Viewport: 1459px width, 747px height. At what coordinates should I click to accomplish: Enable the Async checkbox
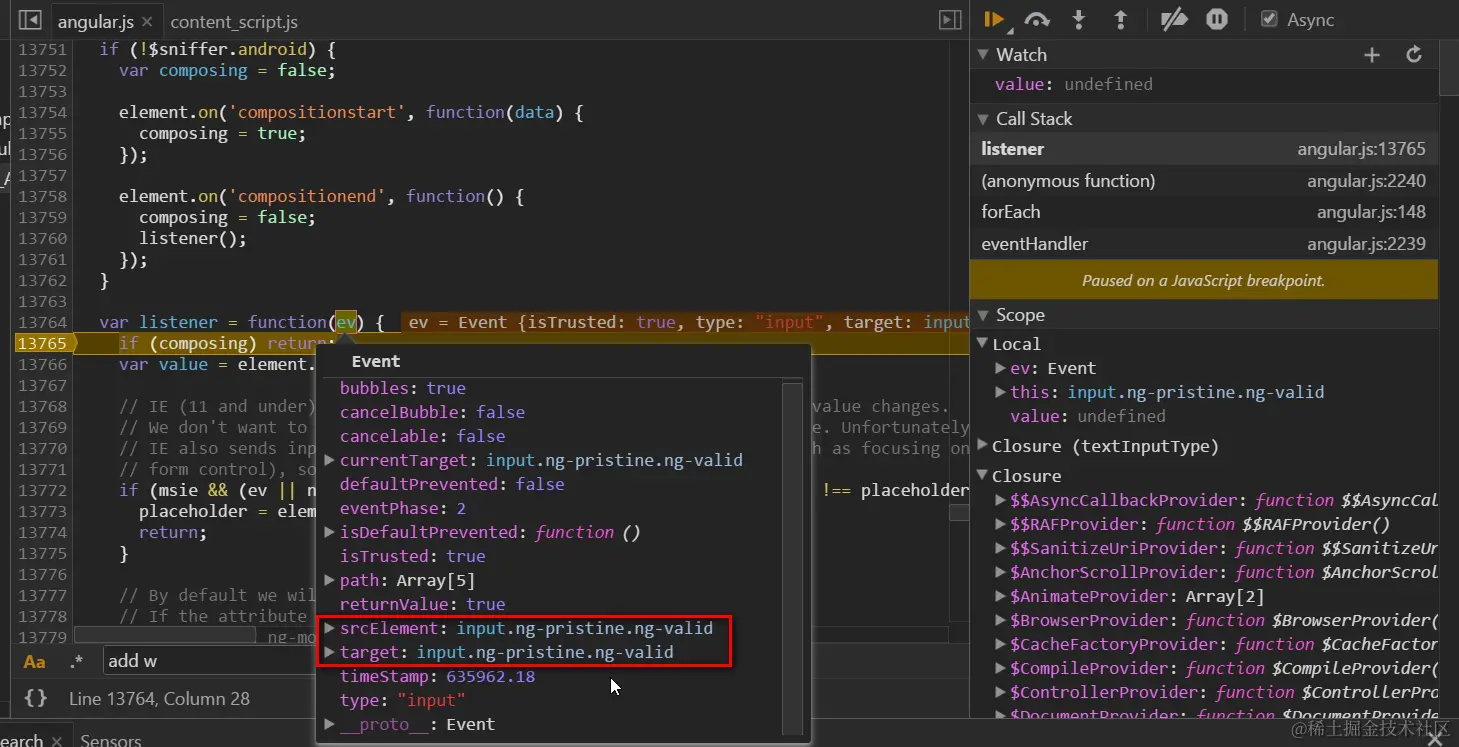pyautogui.click(x=1269, y=19)
